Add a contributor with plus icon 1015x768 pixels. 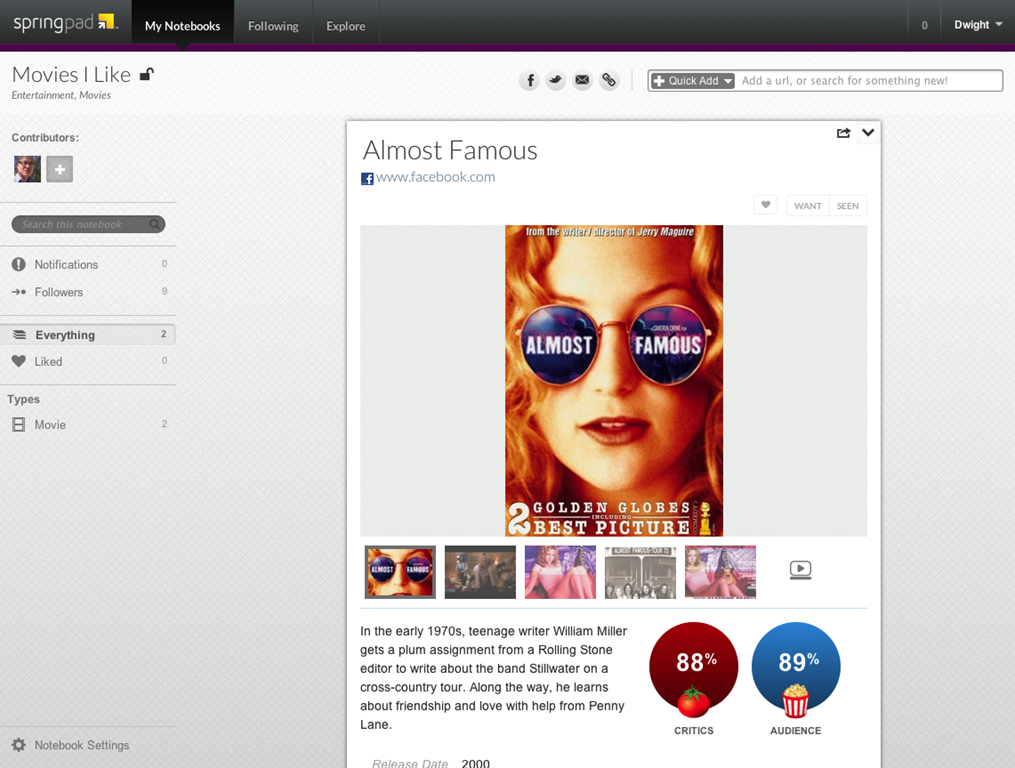click(59, 169)
